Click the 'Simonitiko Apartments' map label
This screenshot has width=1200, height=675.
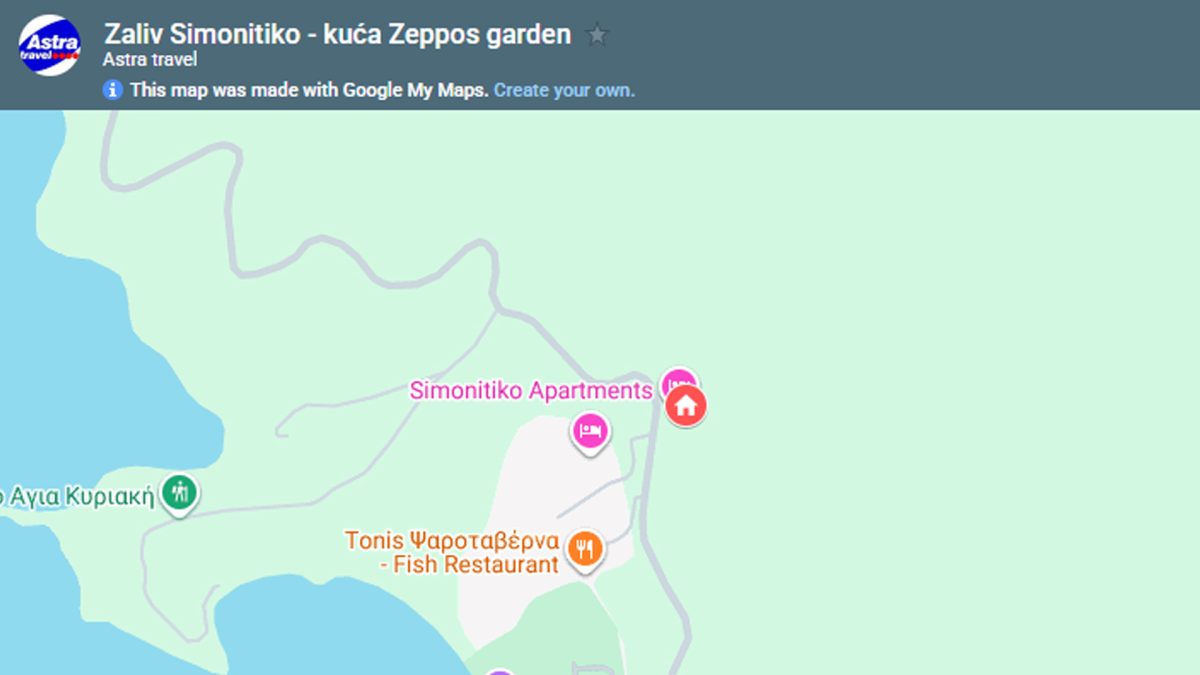coord(530,391)
